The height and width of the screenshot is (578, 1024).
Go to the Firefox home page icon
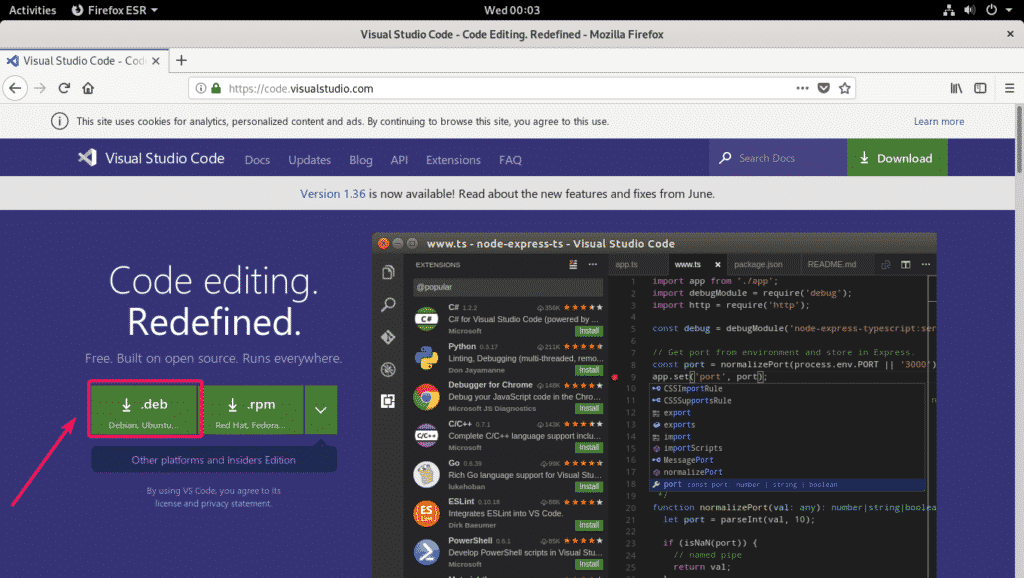coord(88,88)
